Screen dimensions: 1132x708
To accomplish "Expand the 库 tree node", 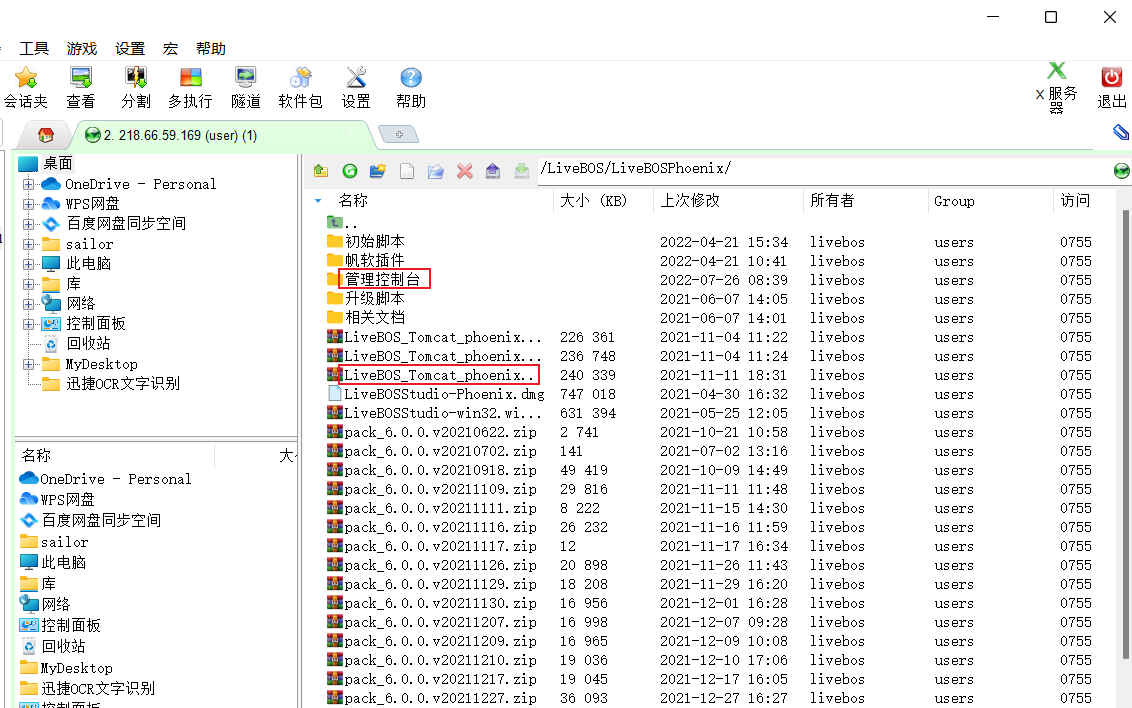I will (28, 284).
